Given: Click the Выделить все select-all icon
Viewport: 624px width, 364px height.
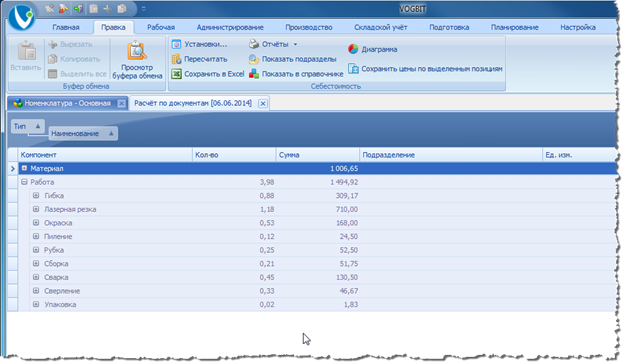Looking at the screenshot, I should tap(53, 74).
